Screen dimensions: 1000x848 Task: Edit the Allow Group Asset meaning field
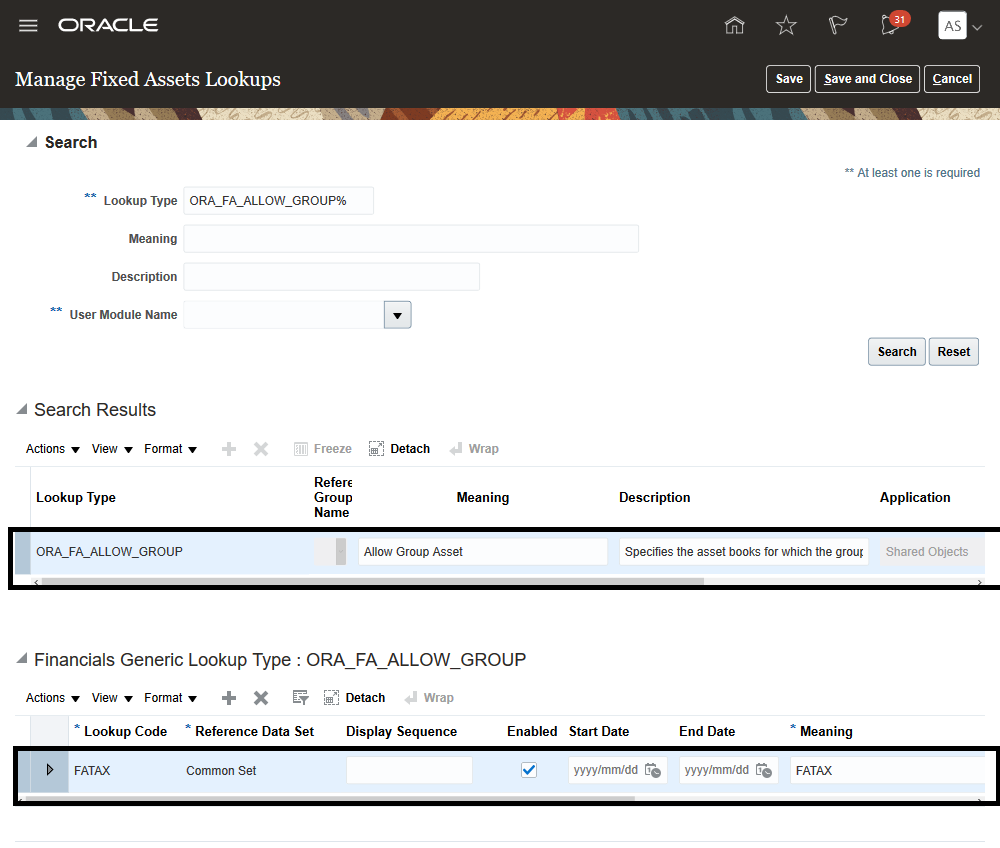tap(483, 552)
